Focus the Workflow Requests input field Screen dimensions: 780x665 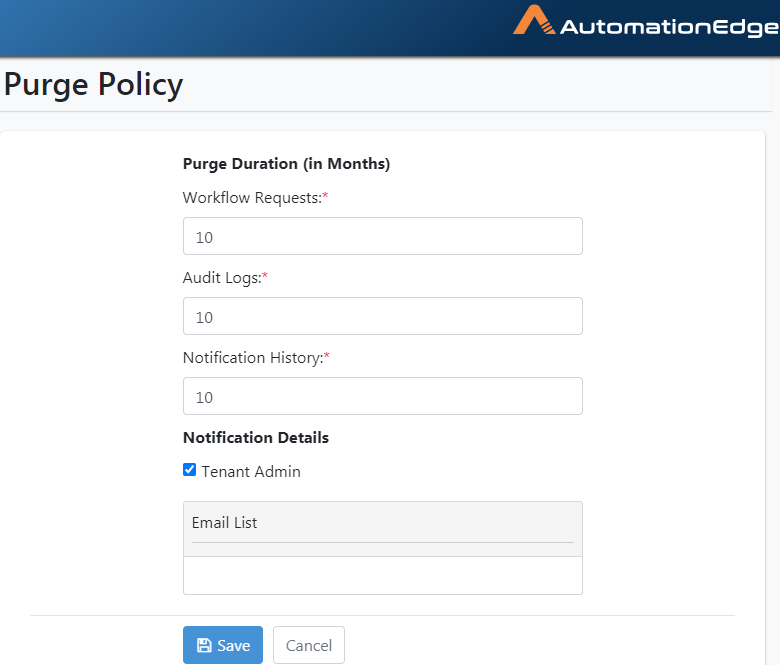383,236
